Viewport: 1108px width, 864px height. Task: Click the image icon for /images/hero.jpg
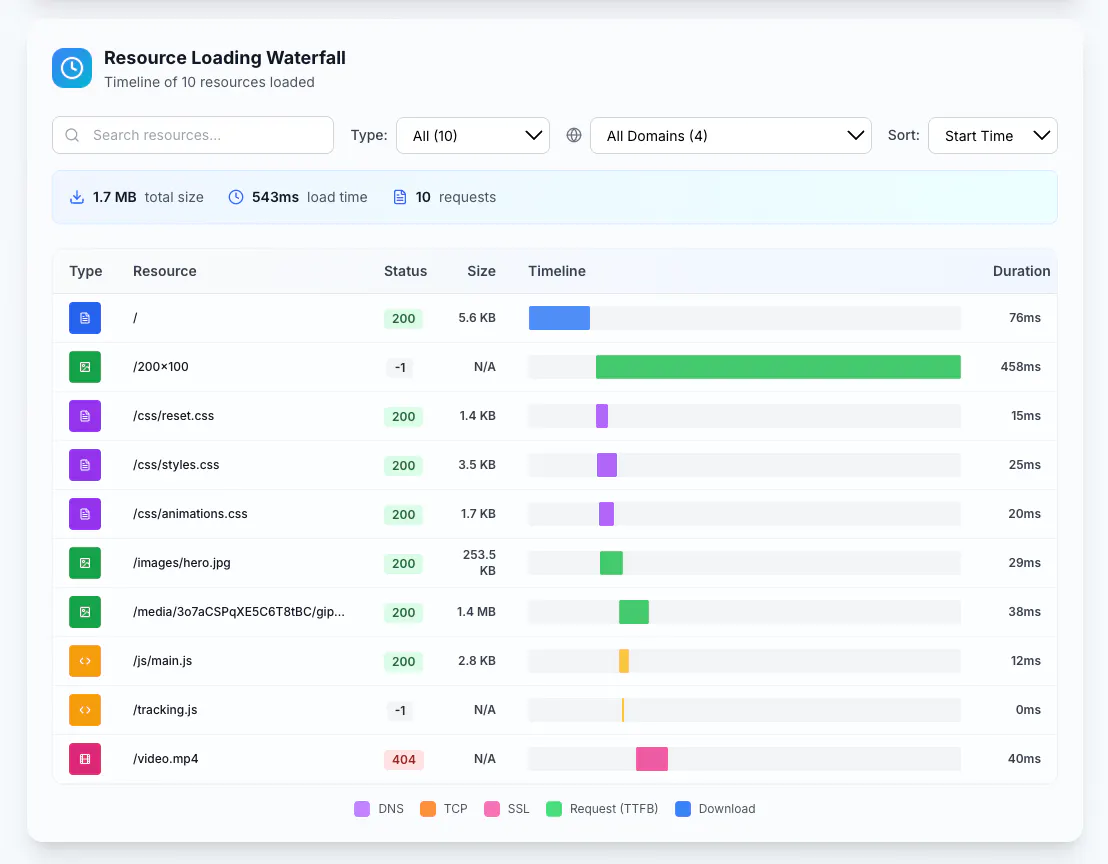[x=85, y=563]
